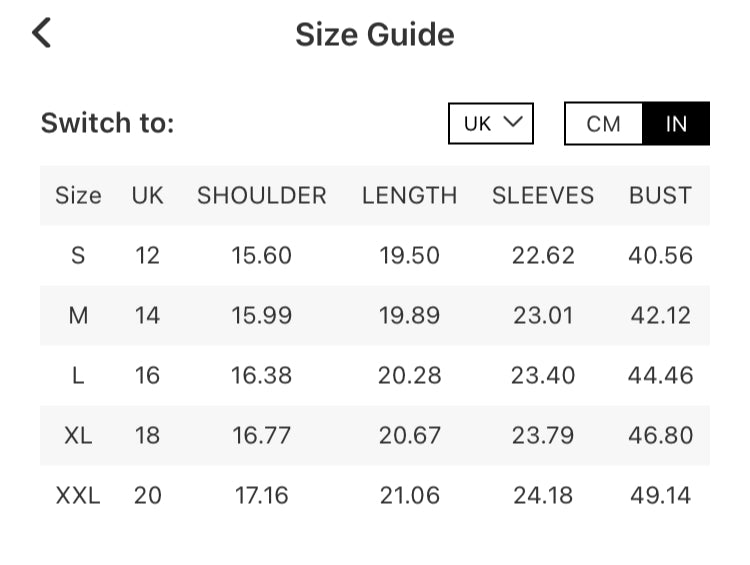The width and height of the screenshot is (750, 565).
Task: Click the LENGTH column header
Action: coord(409,195)
